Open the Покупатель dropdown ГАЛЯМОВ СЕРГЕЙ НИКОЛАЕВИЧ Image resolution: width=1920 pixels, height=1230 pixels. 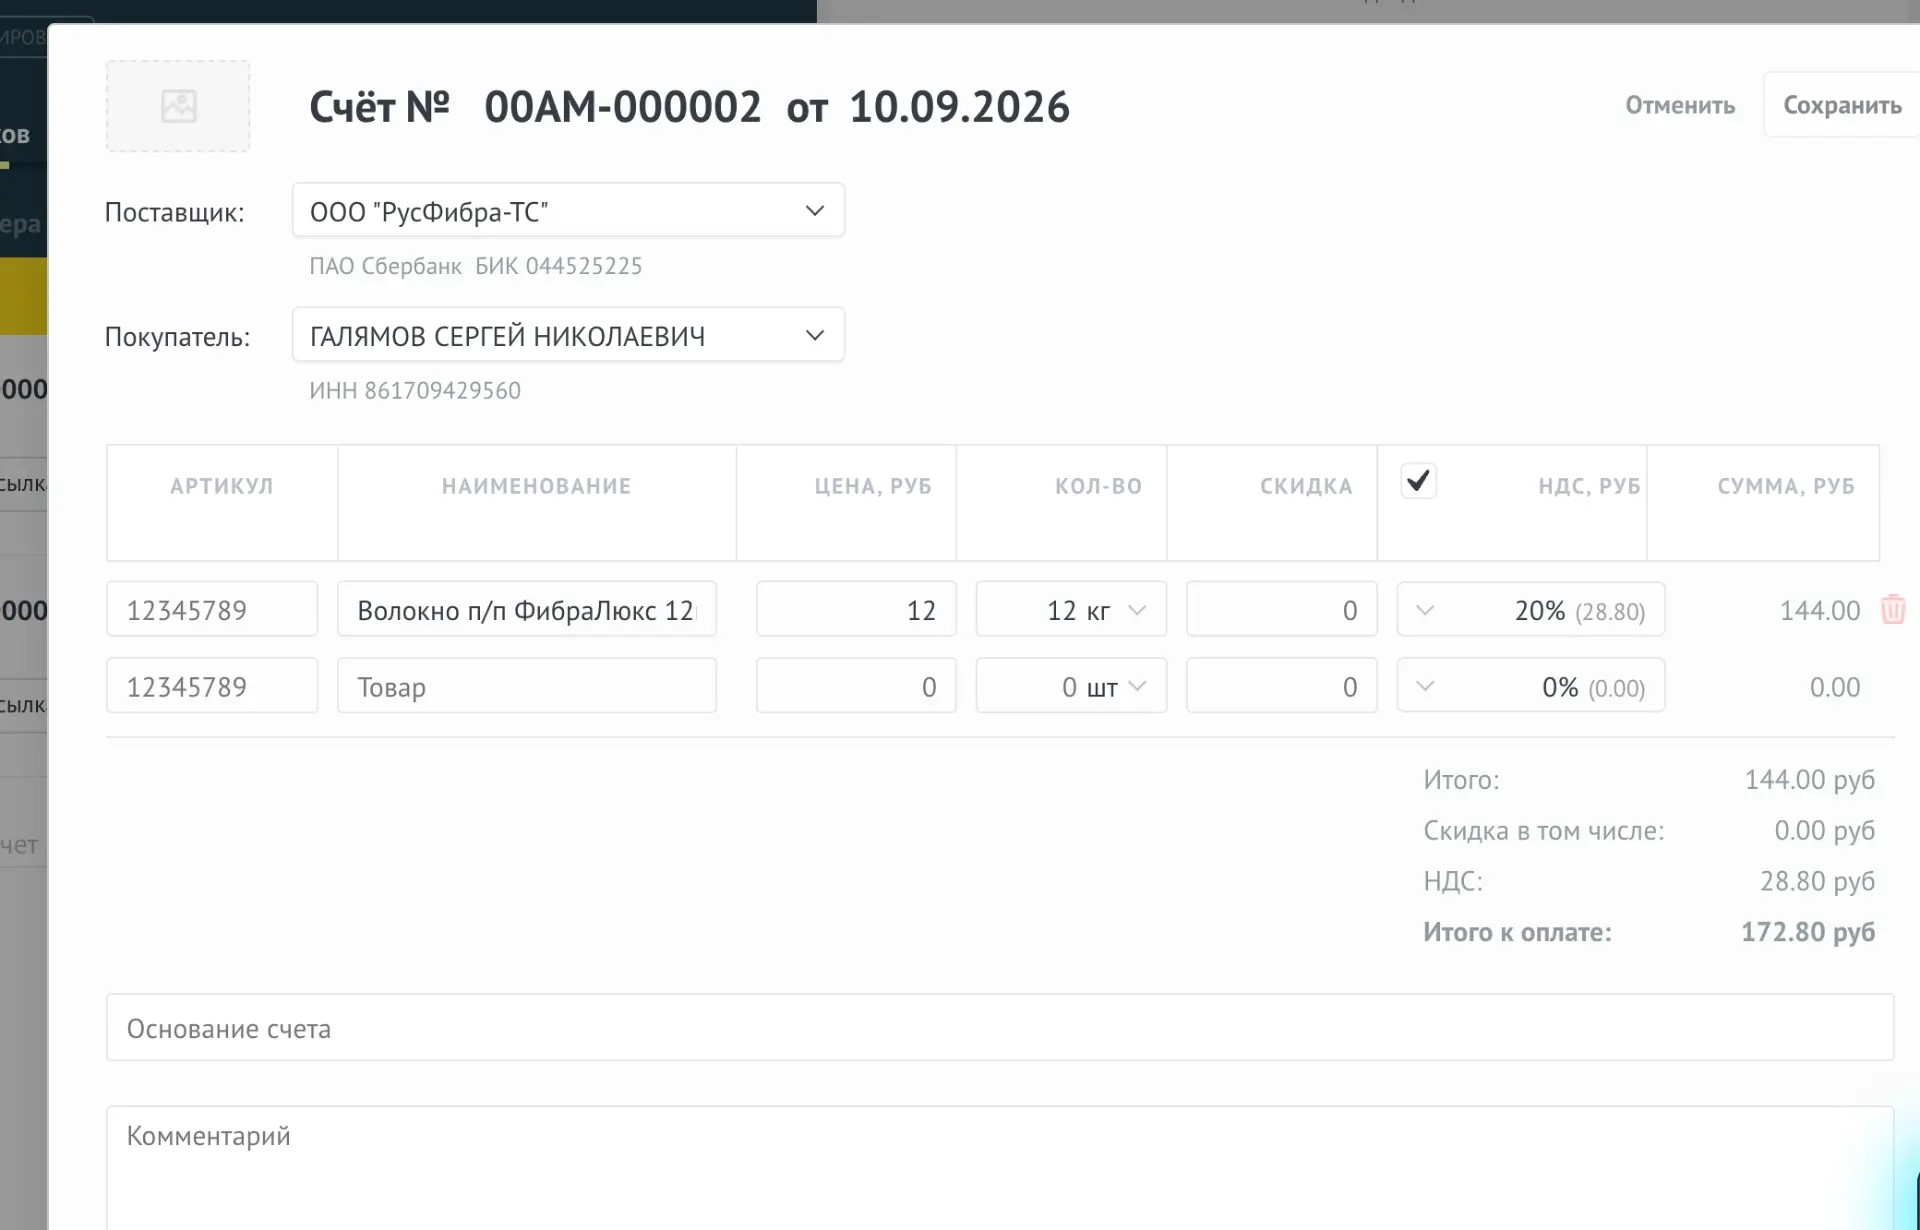point(568,335)
